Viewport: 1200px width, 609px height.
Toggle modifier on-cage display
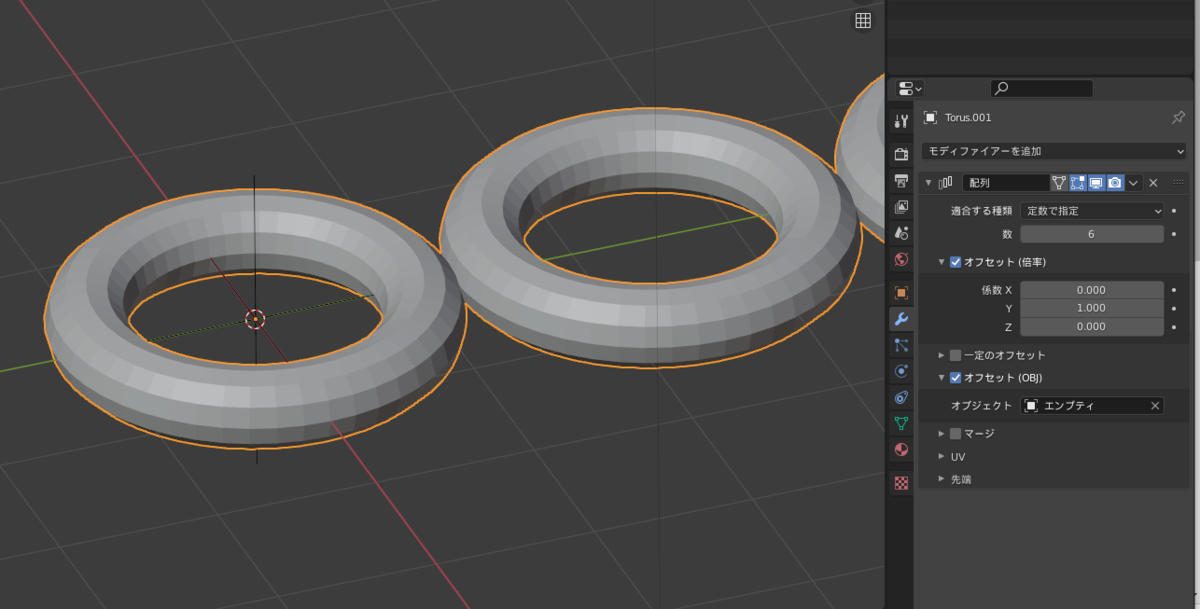[1059, 183]
